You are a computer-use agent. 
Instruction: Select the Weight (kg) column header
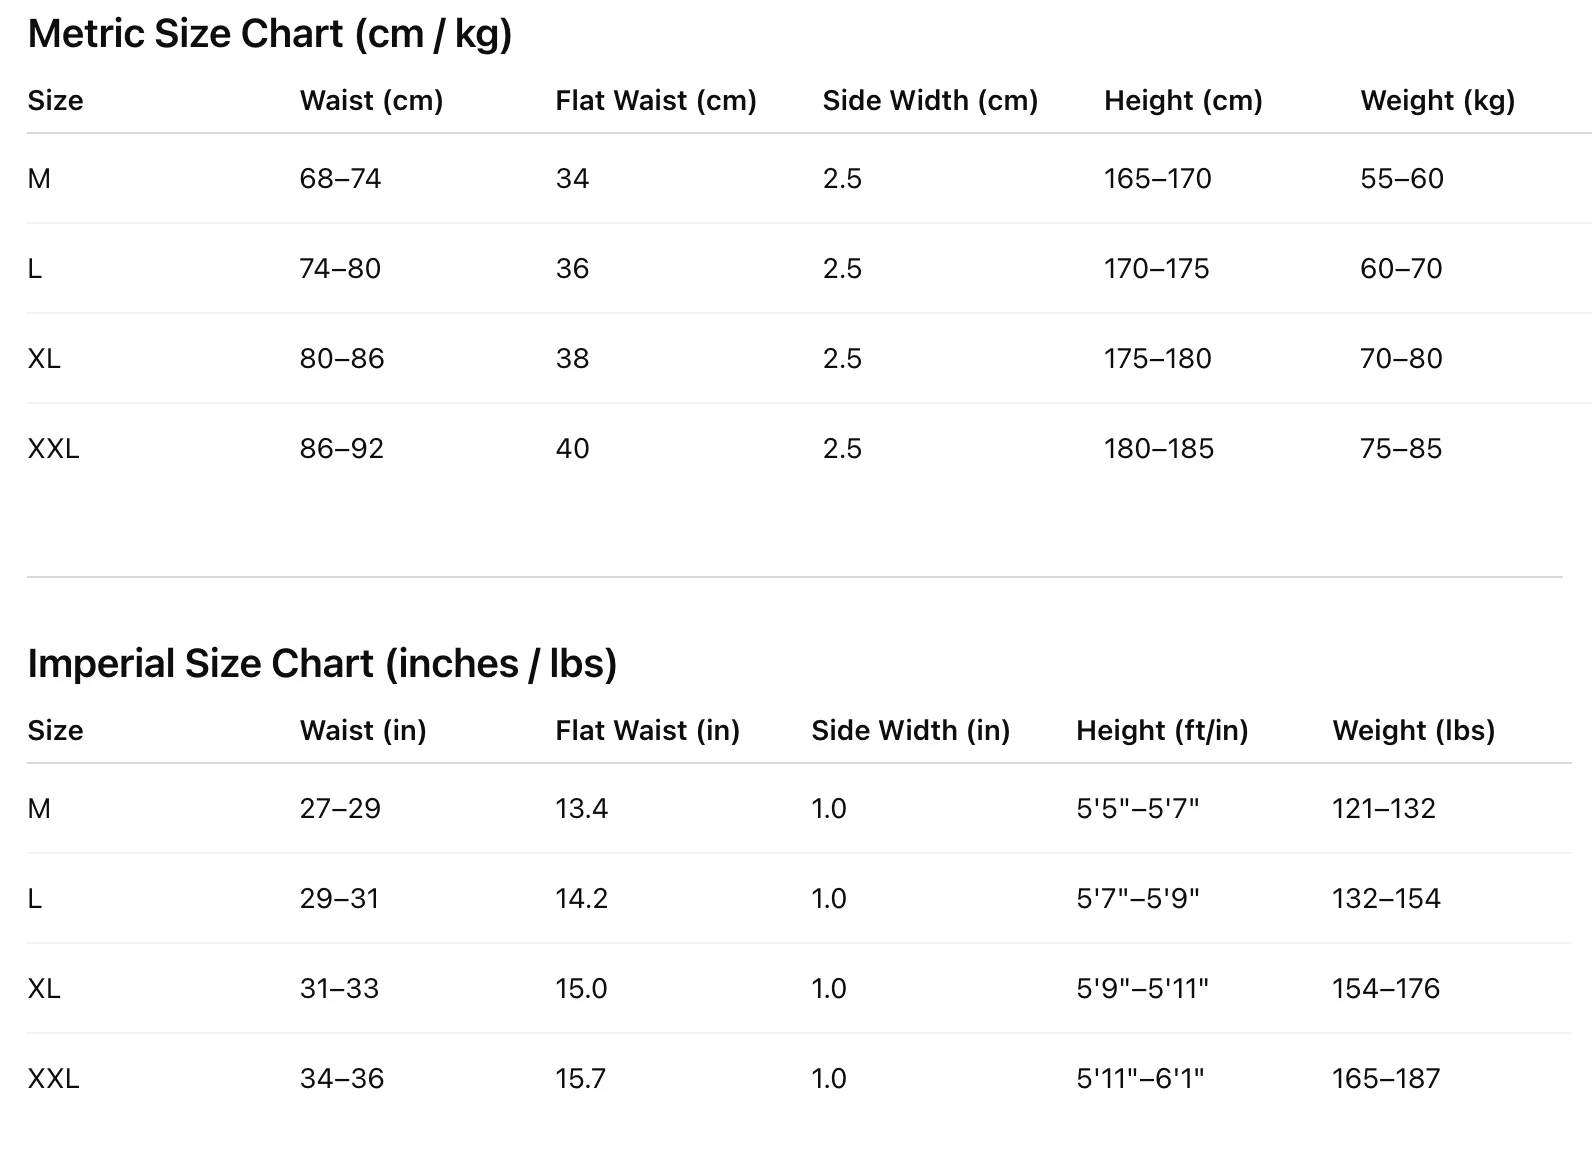pyautogui.click(x=1438, y=101)
